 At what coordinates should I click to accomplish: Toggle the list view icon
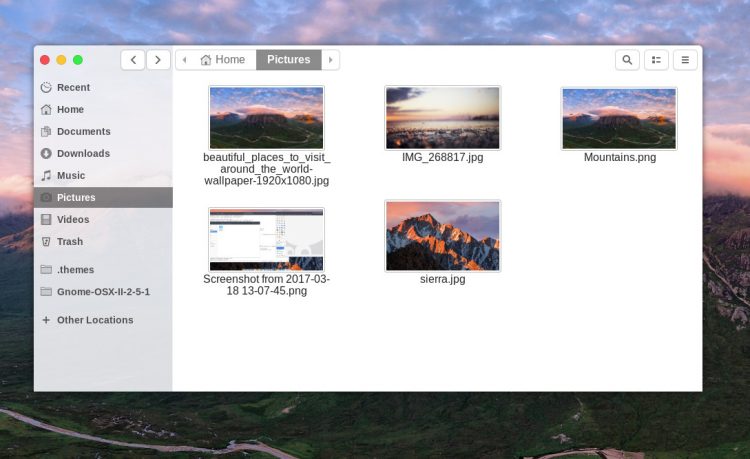click(x=656, y=60)
